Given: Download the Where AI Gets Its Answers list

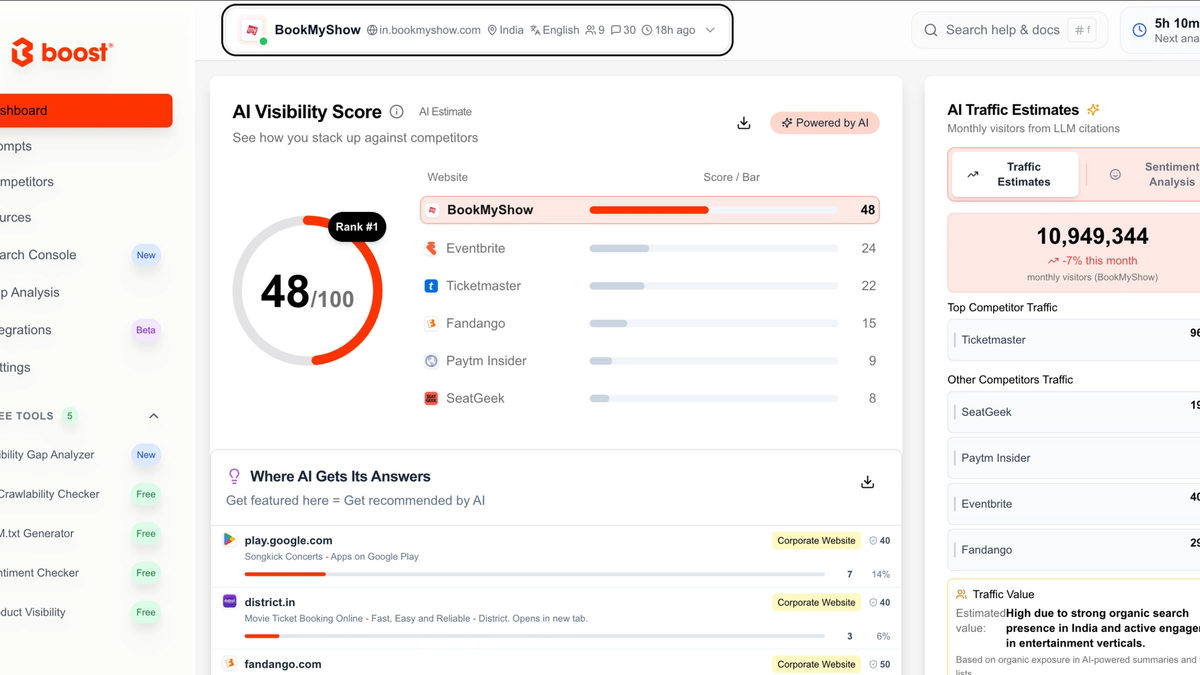Looking at the screenshot, I should [x=867, y=482].
